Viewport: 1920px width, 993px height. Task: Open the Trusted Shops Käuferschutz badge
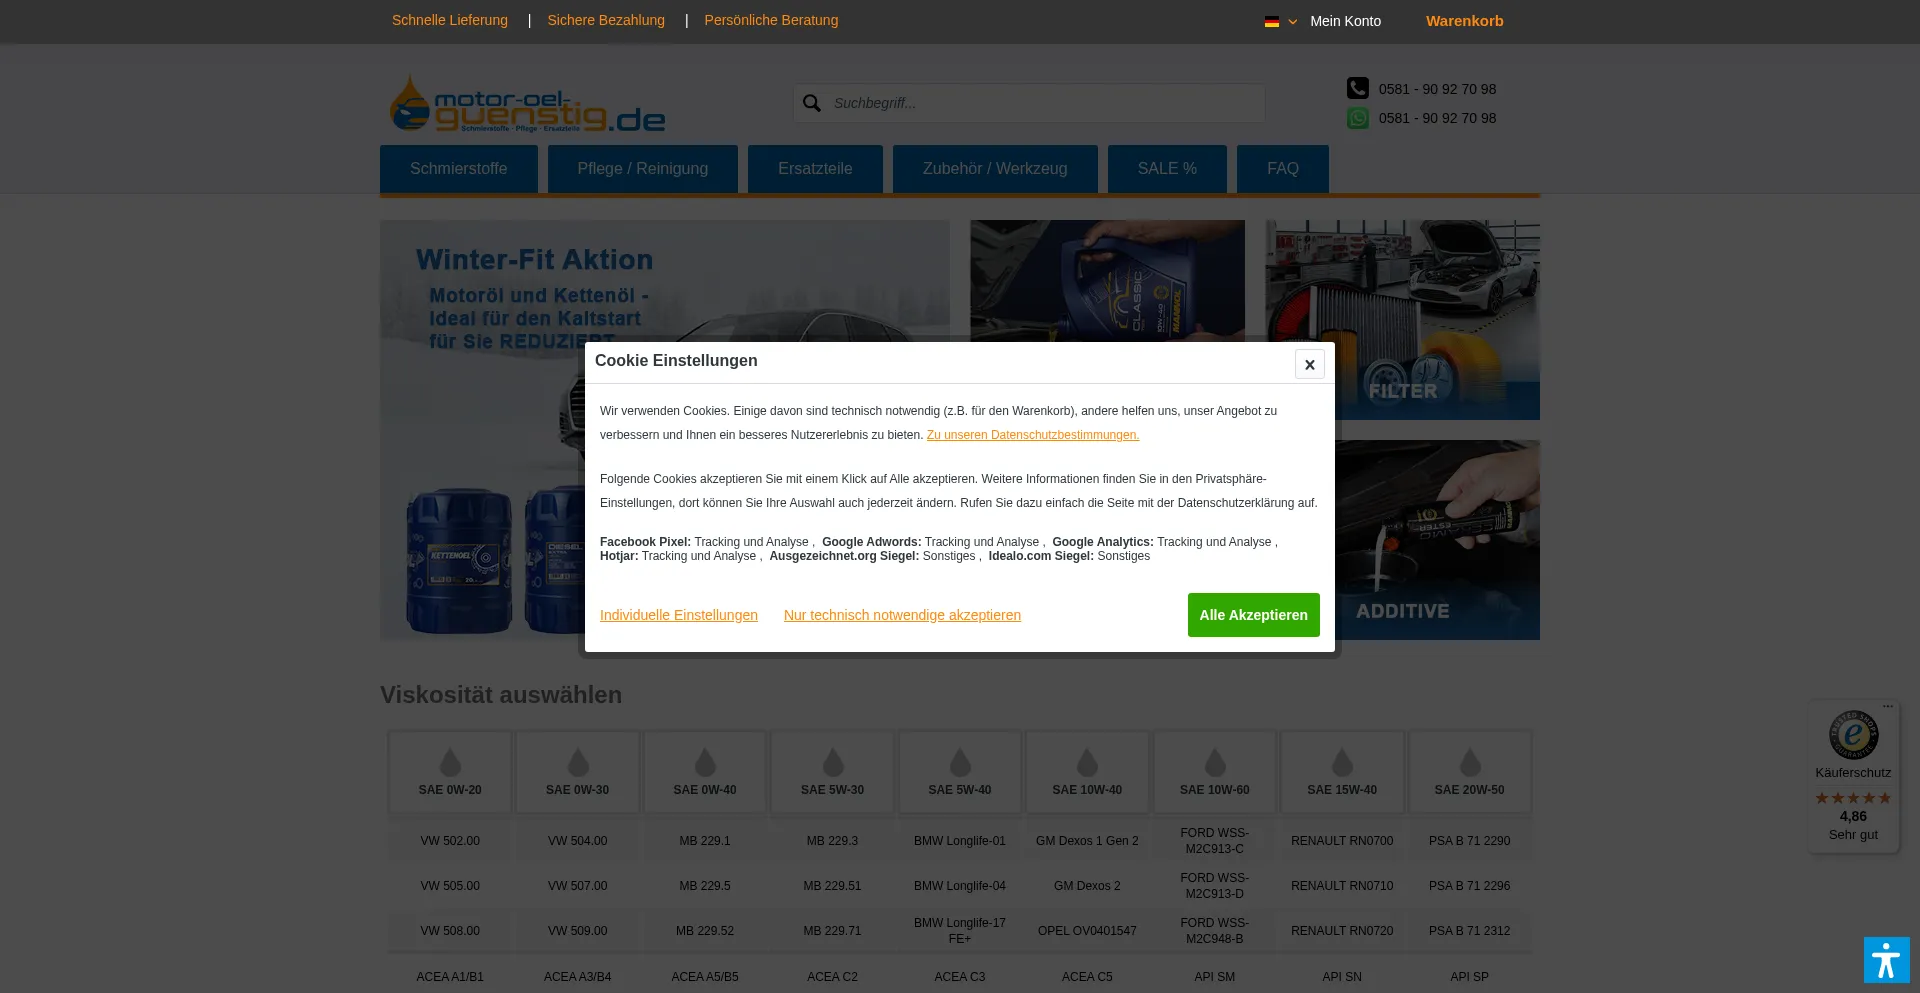coord(1852,735)
